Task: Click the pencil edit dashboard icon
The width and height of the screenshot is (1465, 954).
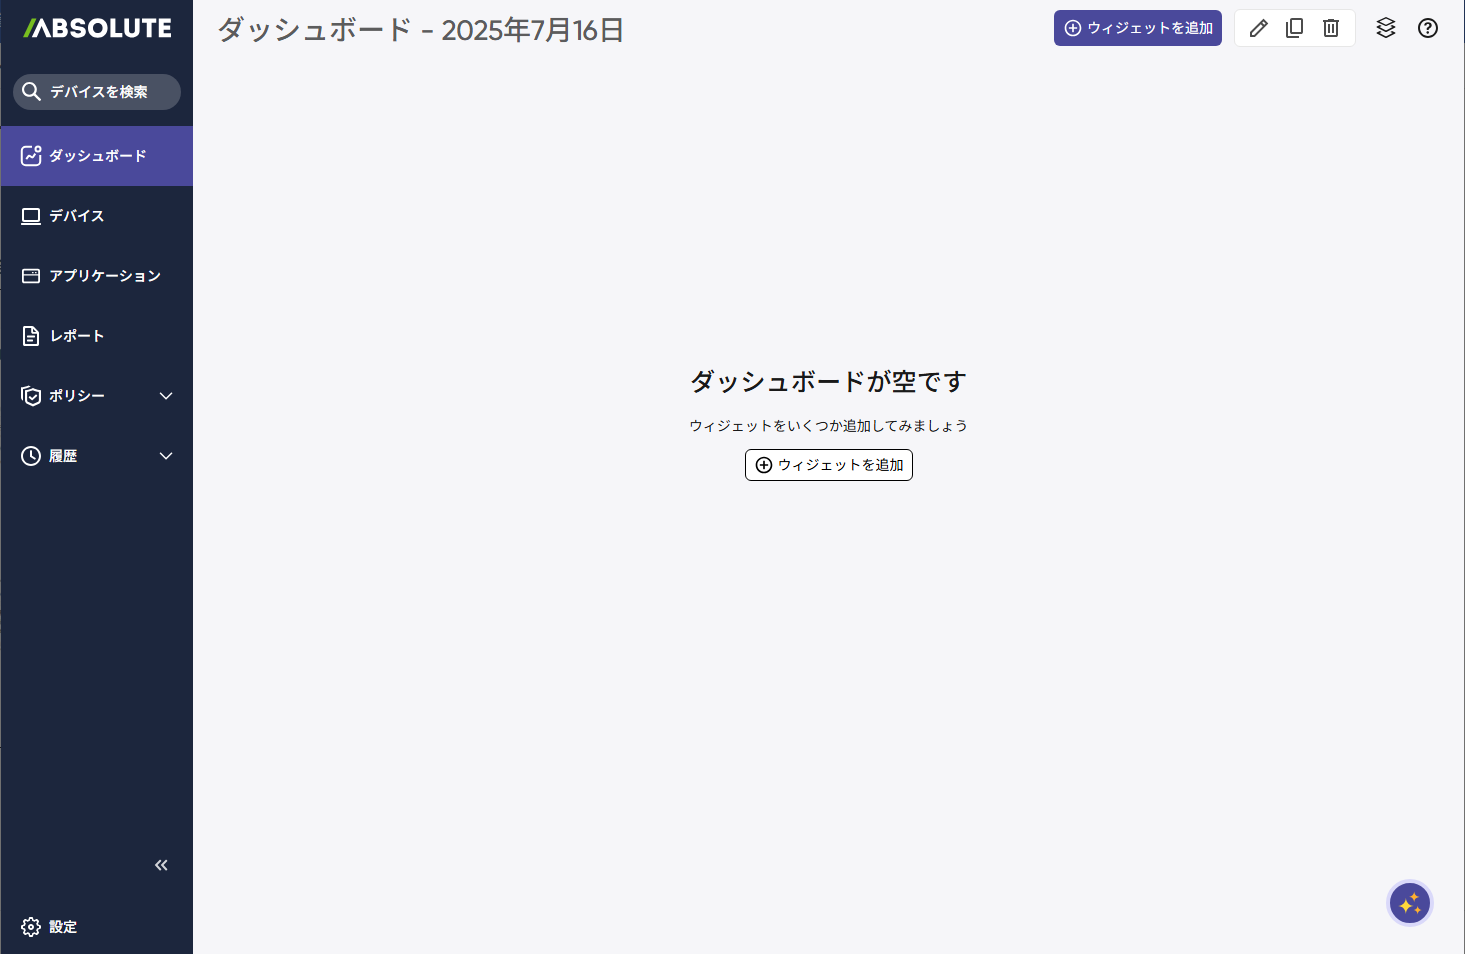Action: point(1259,28)
